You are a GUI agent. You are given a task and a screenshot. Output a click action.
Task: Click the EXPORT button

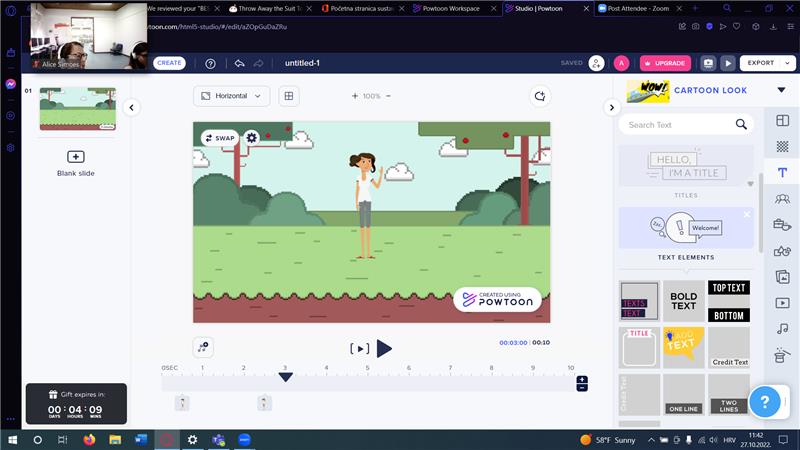pos(761,63)
